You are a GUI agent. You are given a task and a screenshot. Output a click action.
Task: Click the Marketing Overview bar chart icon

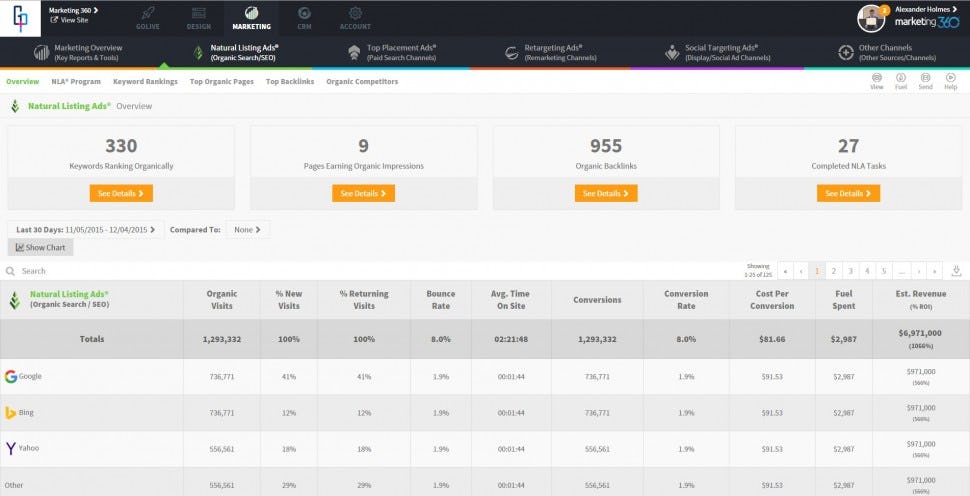(41, 53)
